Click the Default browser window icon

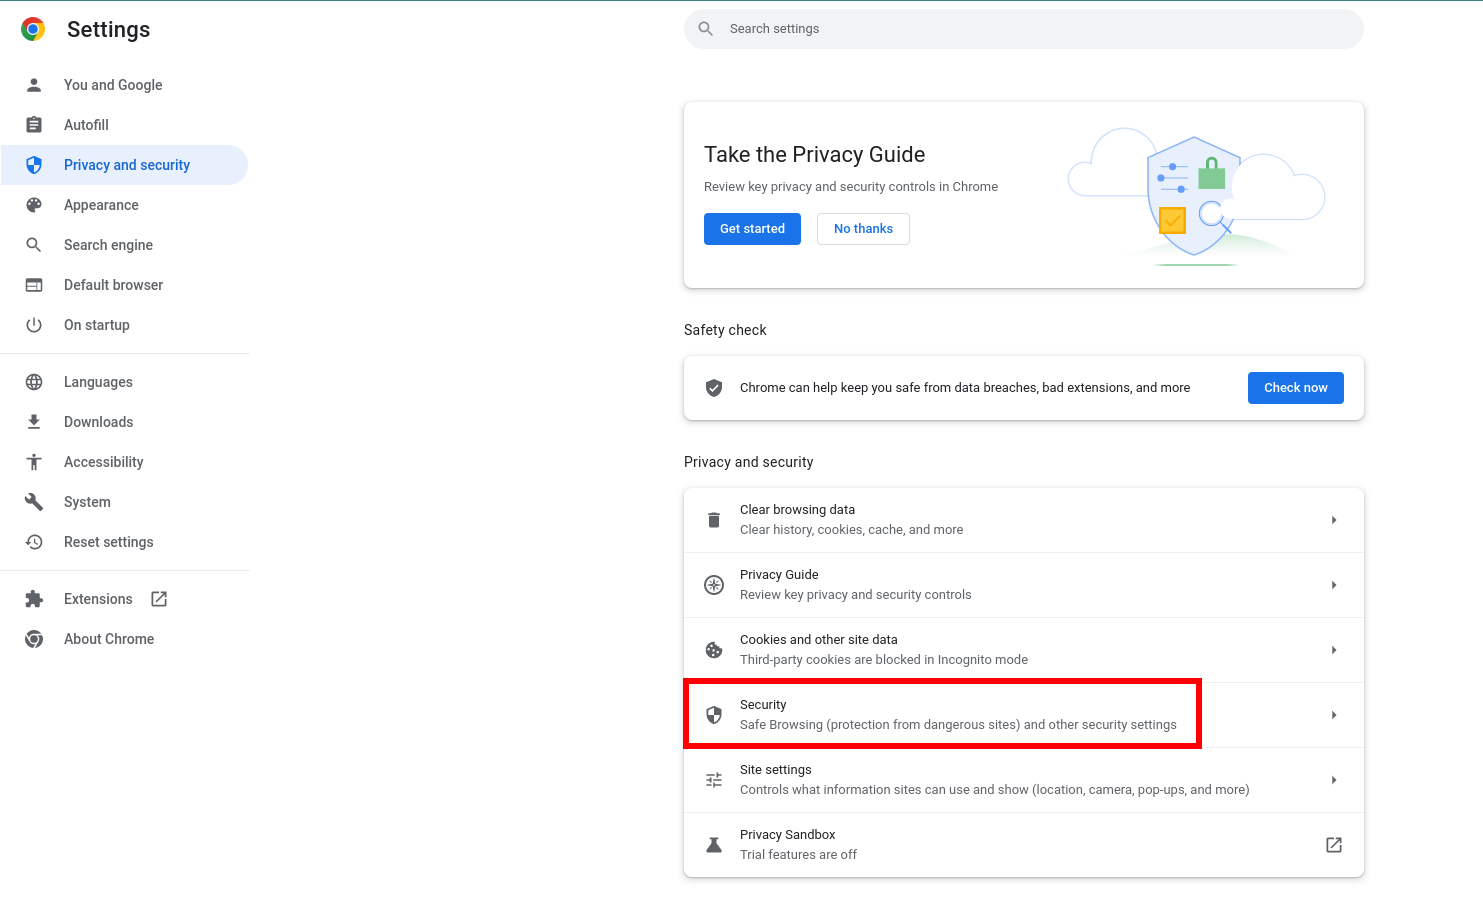(x=34, y=285)
